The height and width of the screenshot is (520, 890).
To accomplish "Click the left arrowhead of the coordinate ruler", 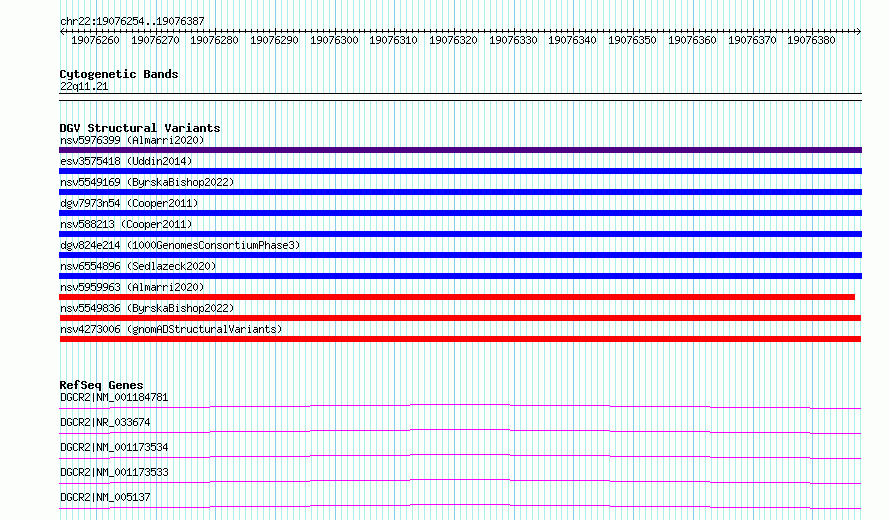I will click(62, 31).
